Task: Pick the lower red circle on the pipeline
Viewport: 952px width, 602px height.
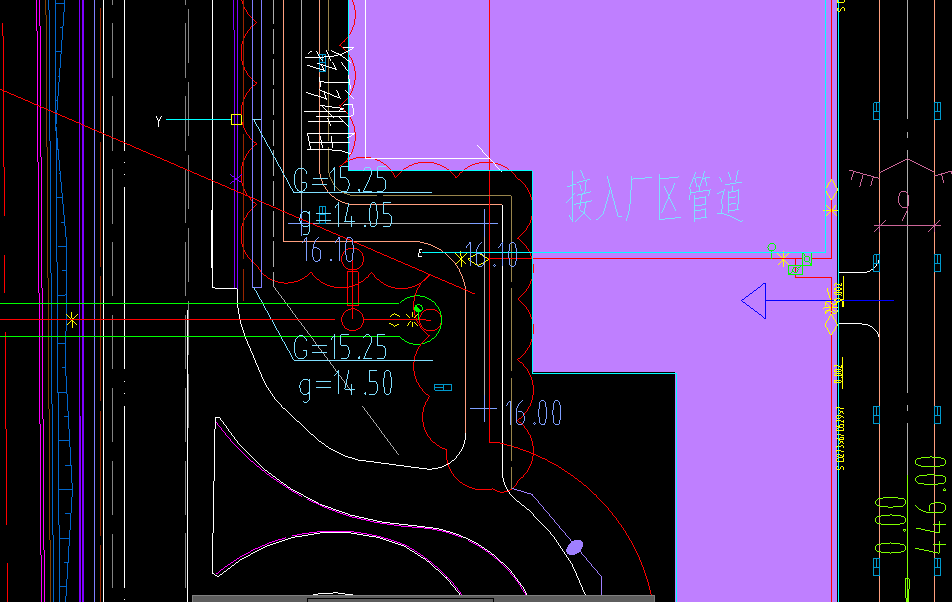Action: tap(352, 320)
